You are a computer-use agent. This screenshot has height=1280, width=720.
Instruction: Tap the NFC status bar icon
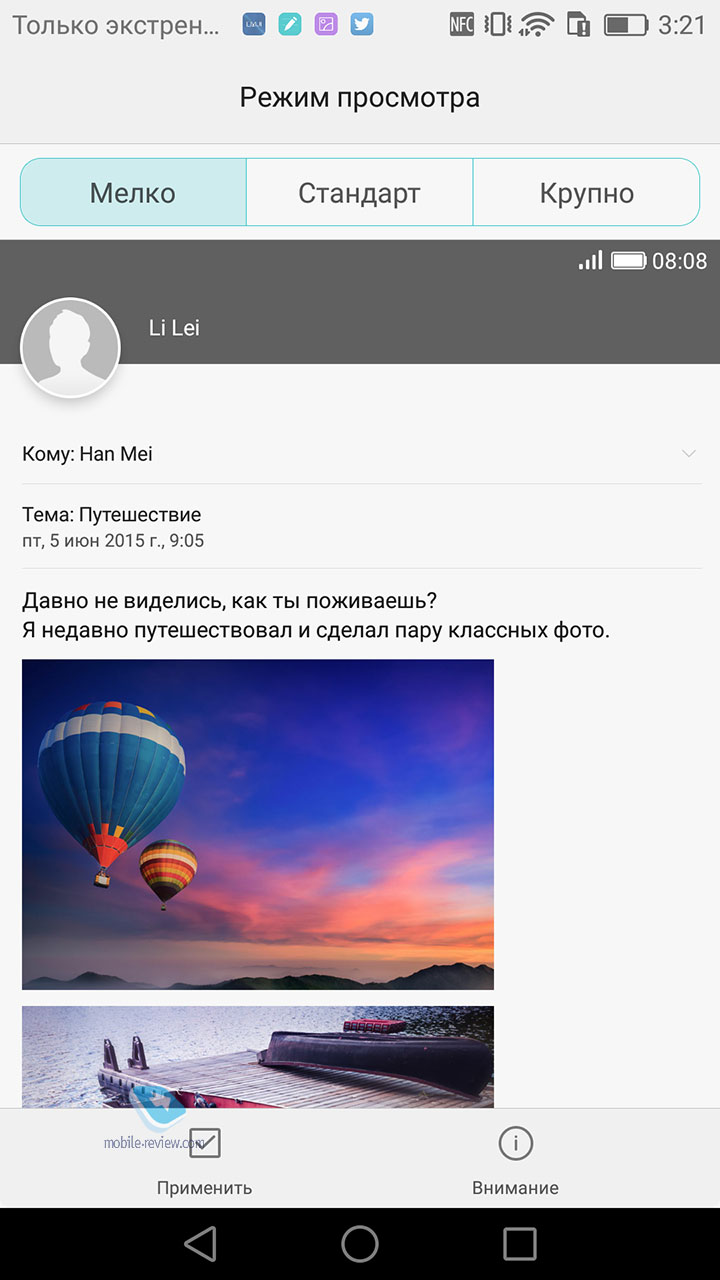coord(462,25)
